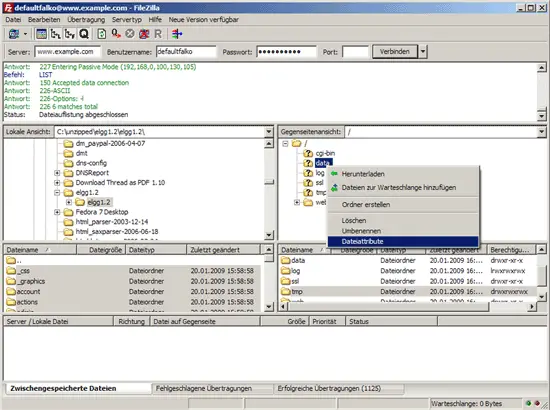550x410 pixels.
Task: Sort remote files by Berechtigungen column
Action: [x=511, y=250]
